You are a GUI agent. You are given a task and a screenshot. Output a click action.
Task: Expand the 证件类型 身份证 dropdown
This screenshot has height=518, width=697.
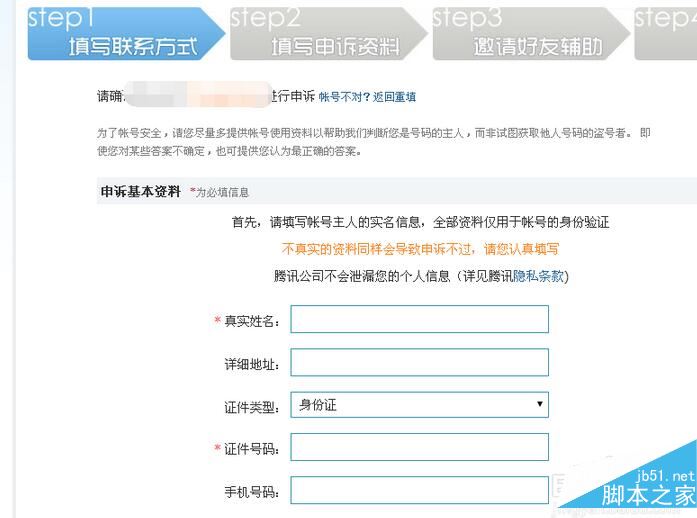point(419,405)
